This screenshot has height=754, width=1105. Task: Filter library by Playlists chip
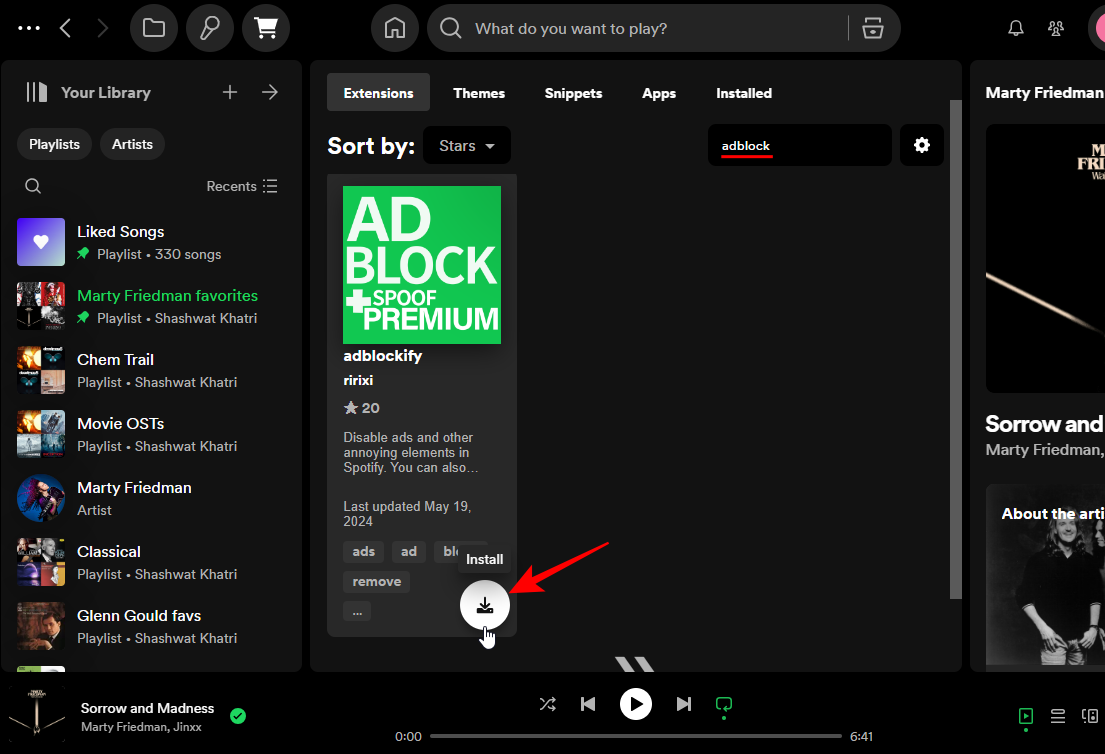54,144
